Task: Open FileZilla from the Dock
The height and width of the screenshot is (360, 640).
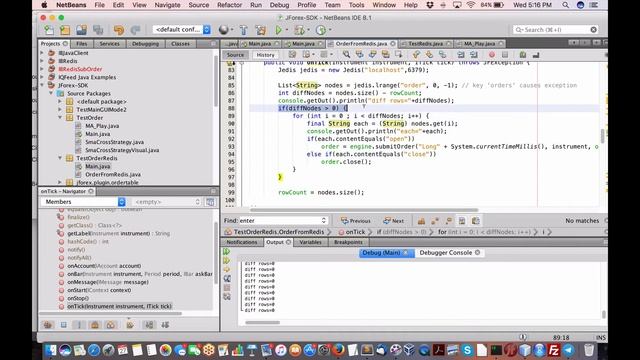Action: click(x=553, y=350)
